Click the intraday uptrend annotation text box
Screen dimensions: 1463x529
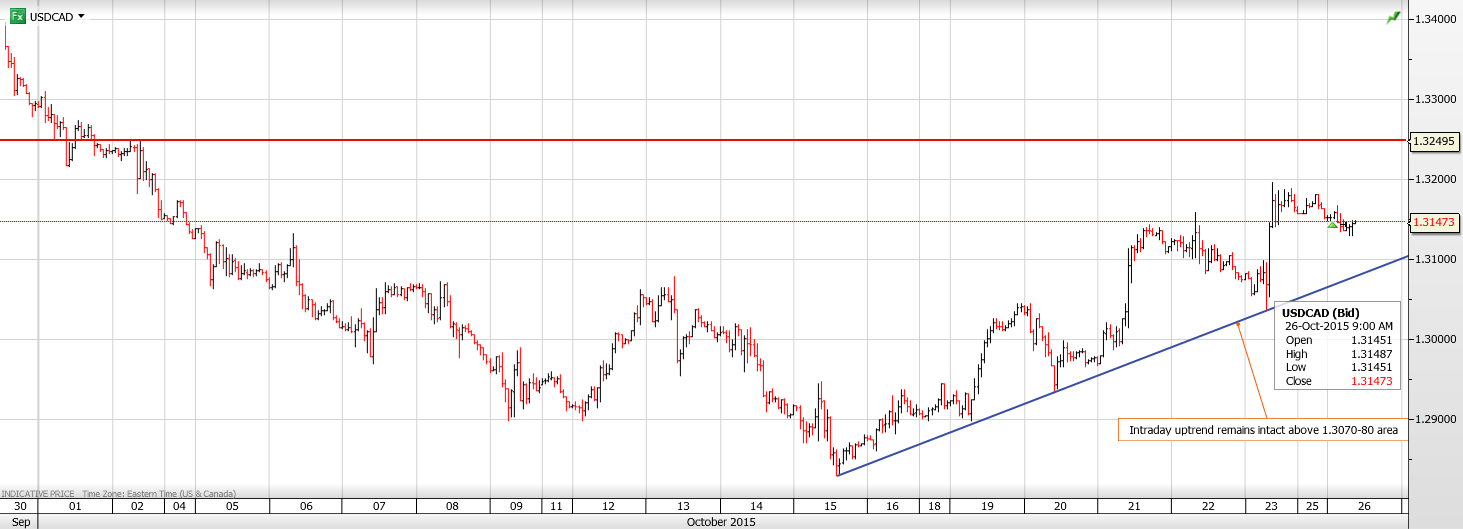pyautogui.click(x=1262, y=430)
